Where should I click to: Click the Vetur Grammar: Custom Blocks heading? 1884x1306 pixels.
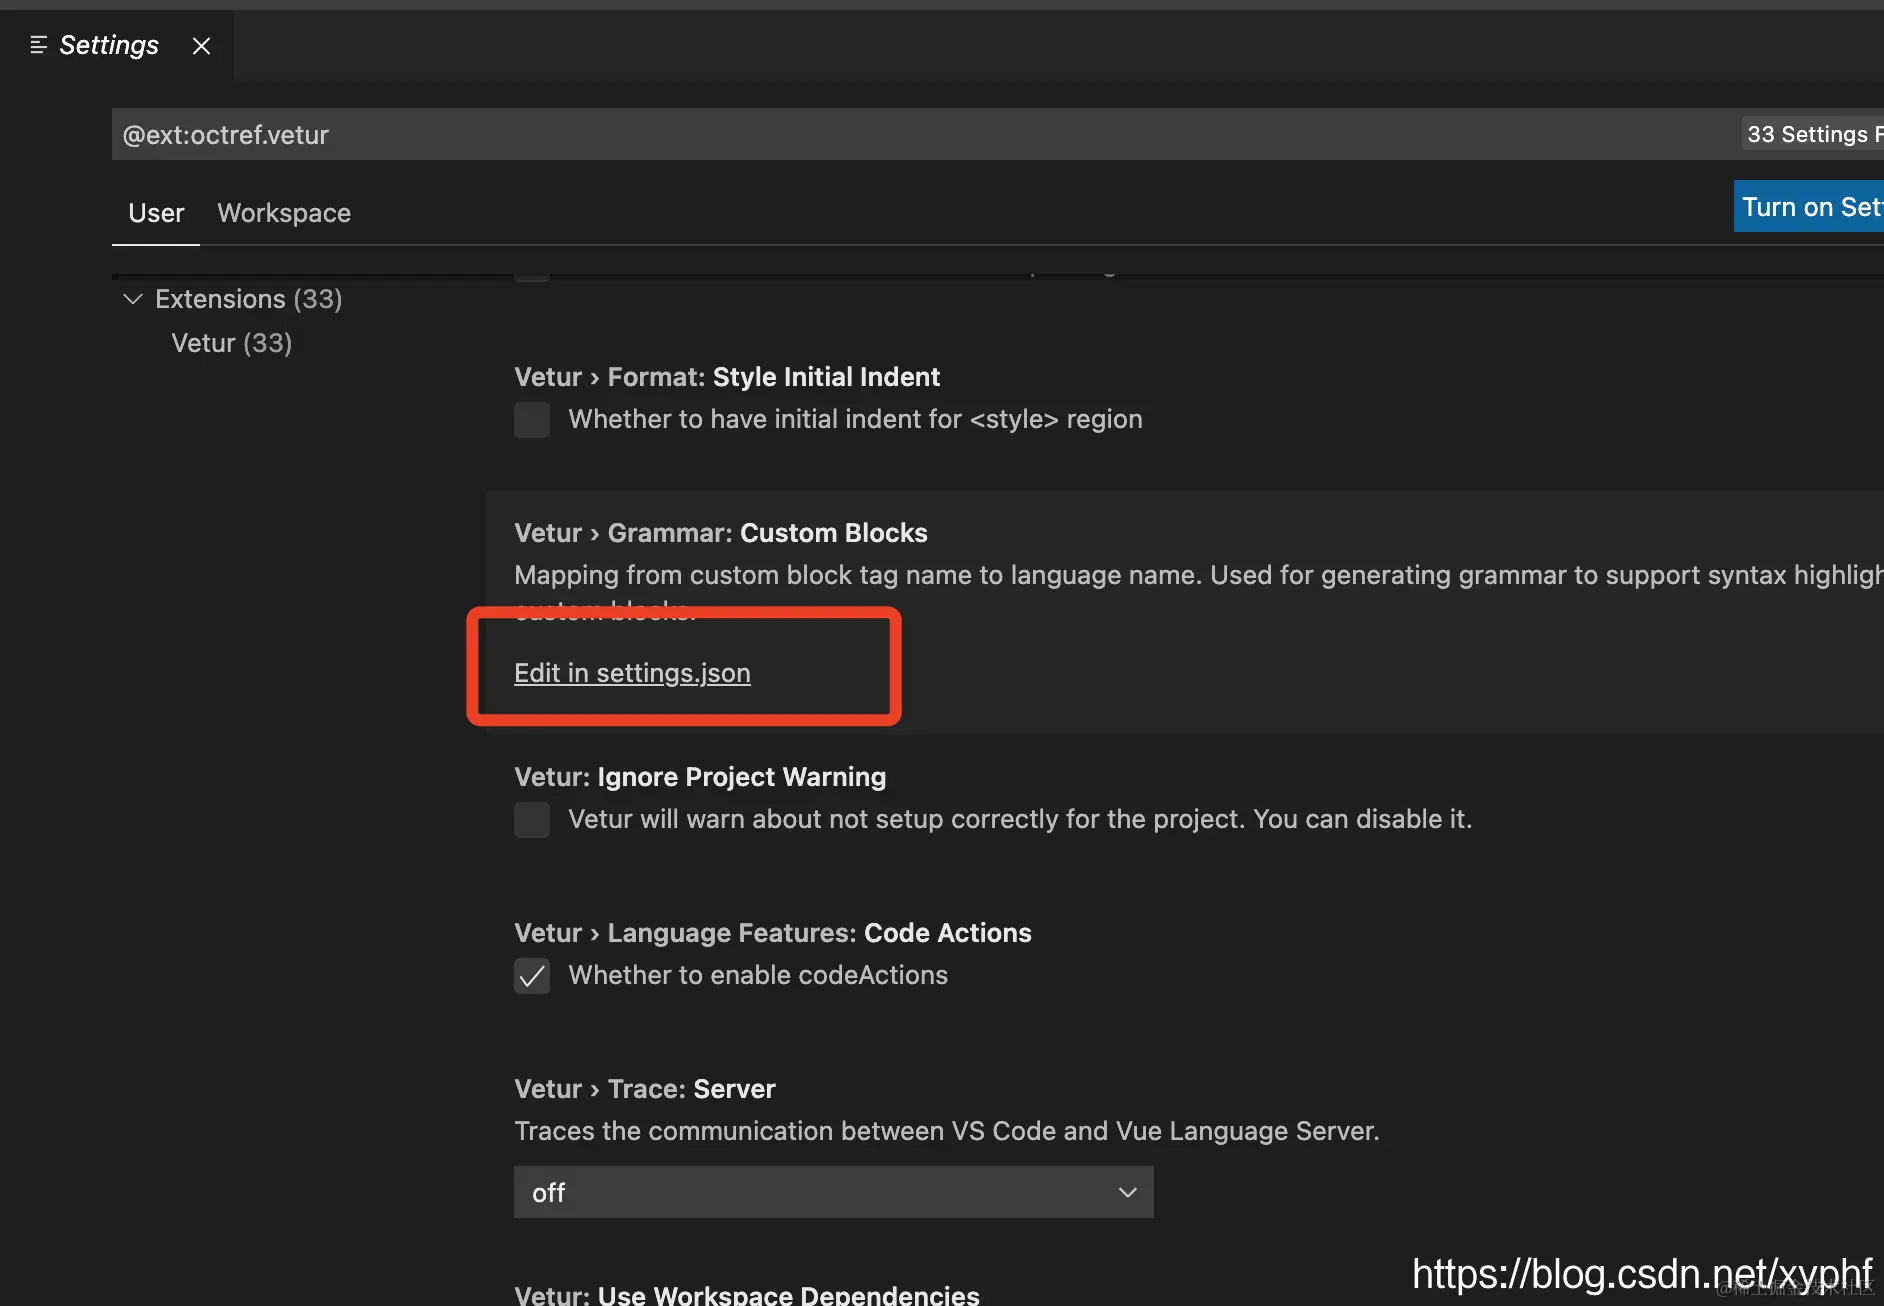[721, 533]
